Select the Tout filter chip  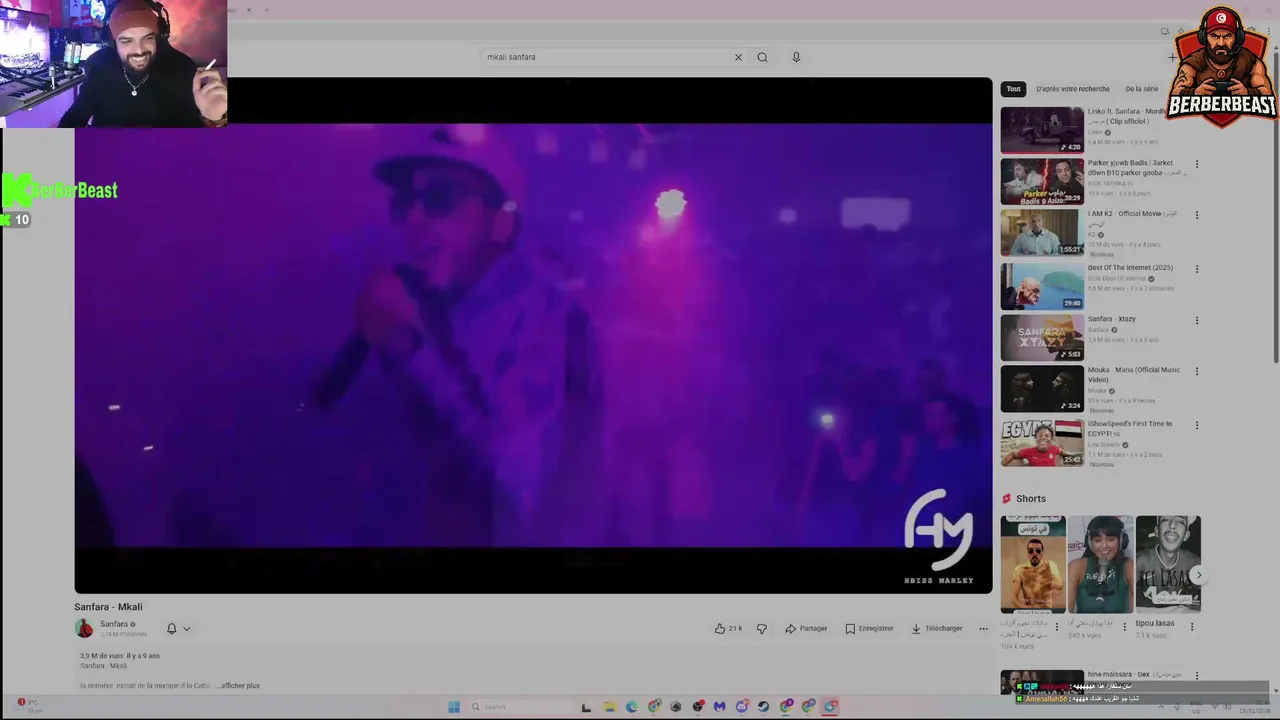click(x=1013, y=89)
